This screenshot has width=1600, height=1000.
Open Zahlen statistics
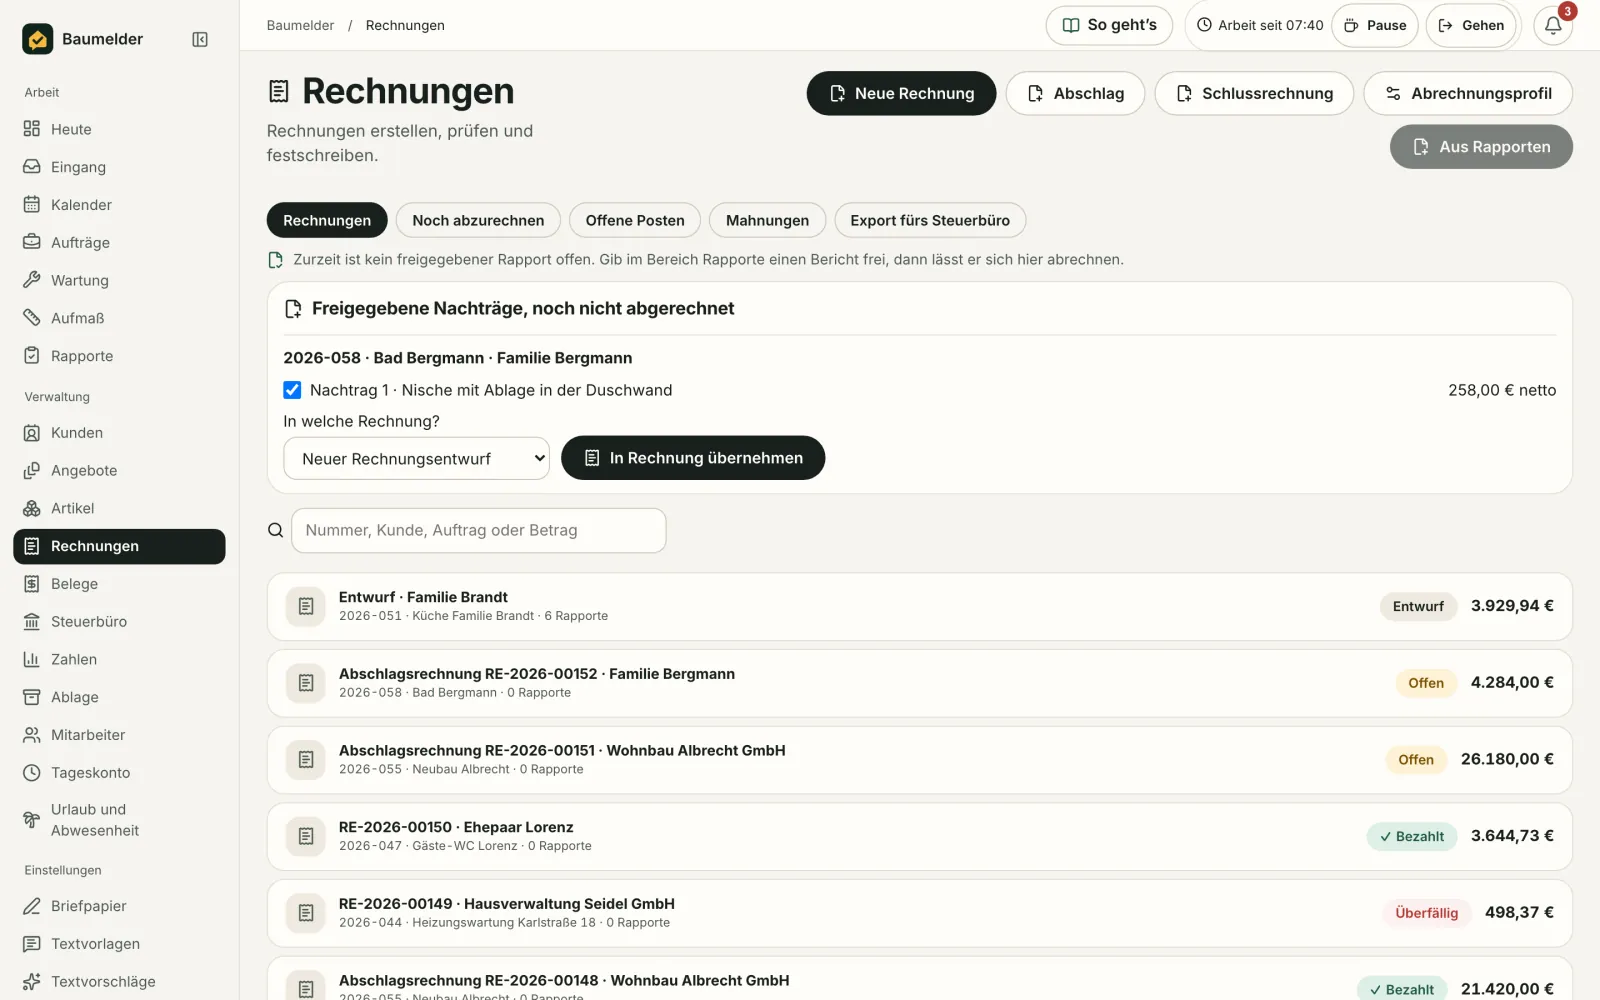pos(119,659)
